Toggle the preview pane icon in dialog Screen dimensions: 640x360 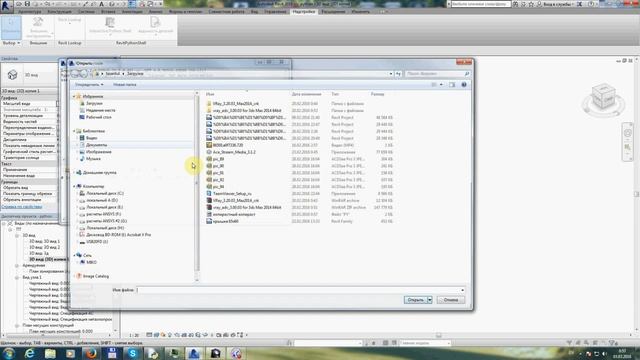click(x=452, y=84)
